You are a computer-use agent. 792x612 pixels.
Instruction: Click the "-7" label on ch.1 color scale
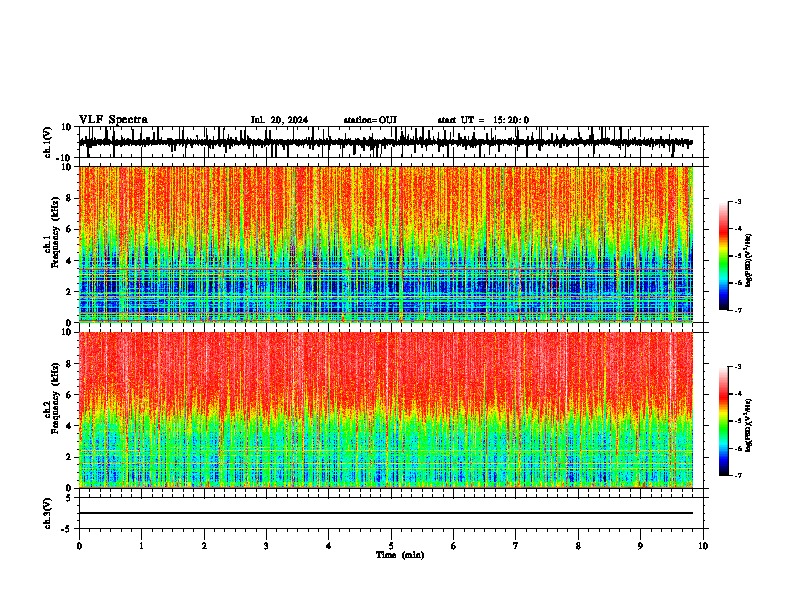pos(737,310)
